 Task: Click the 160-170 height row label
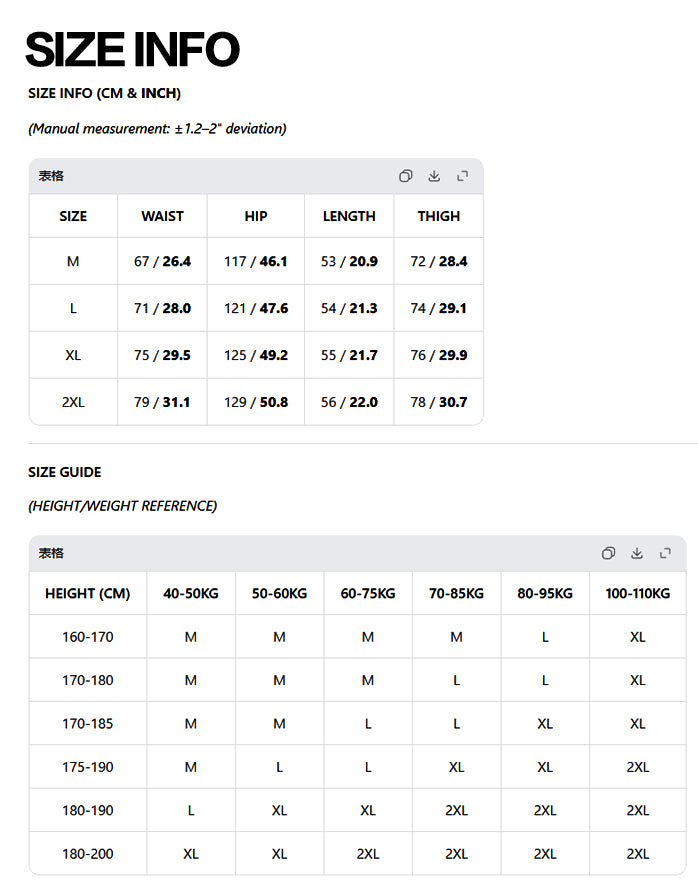coord(88,637)
